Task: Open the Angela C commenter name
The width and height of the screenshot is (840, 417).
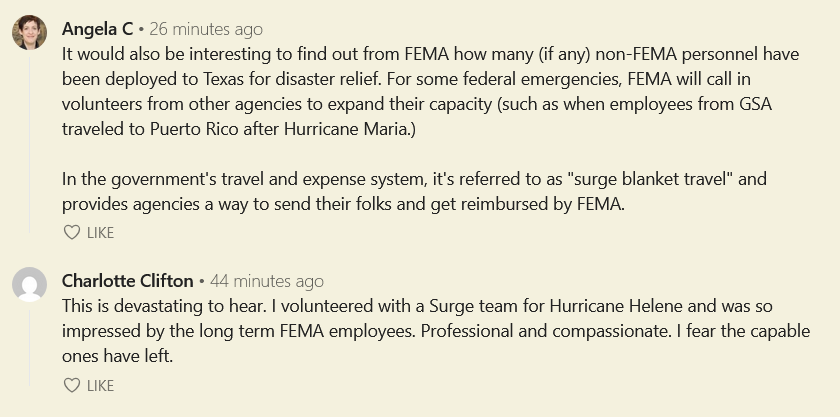Action: pos(98,29)
